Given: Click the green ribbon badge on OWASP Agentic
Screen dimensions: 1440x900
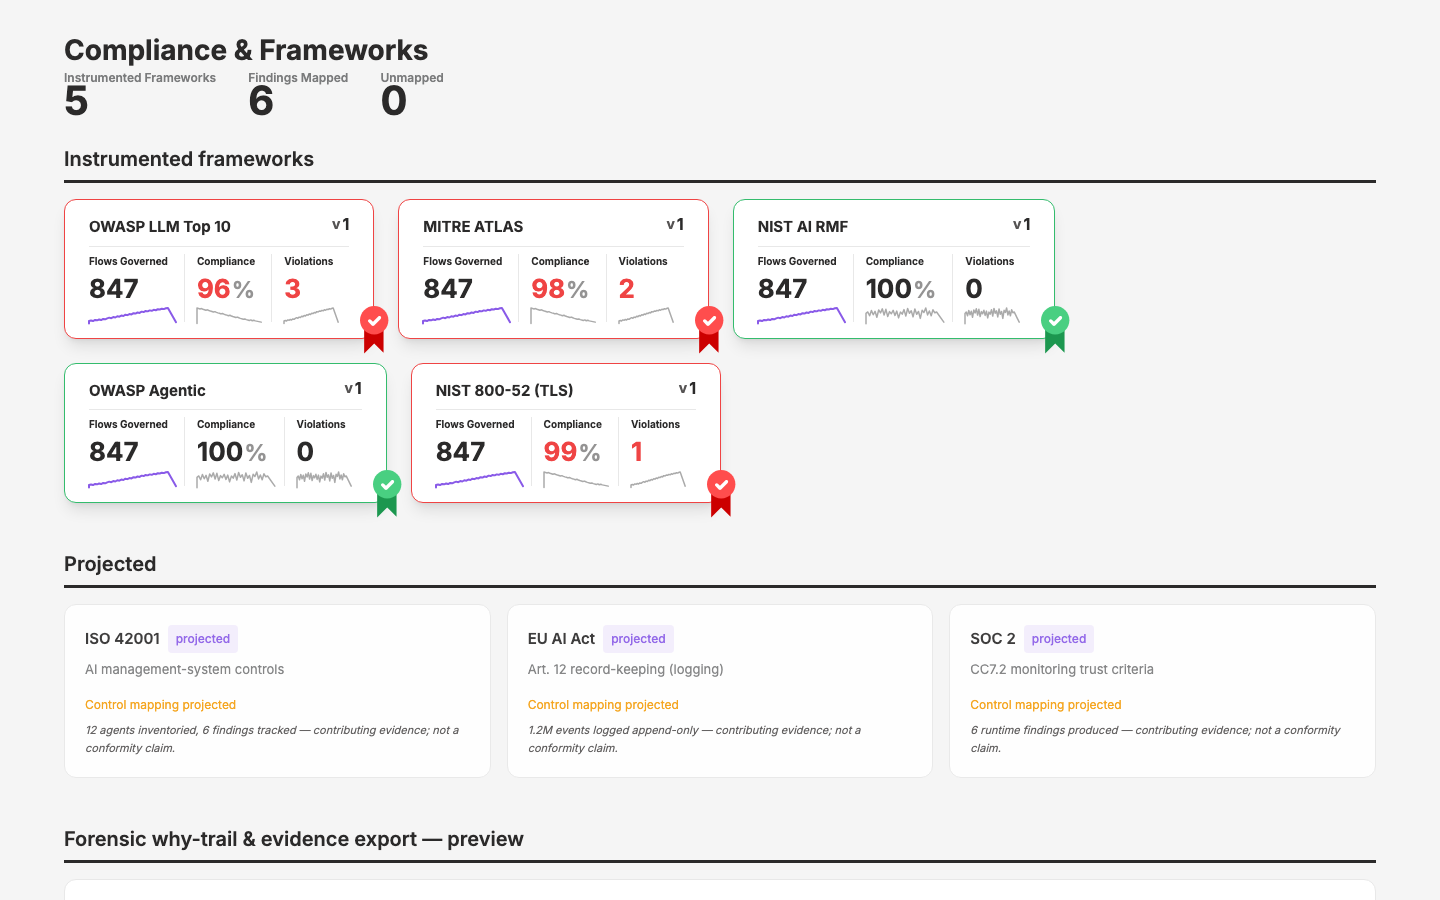Looking at the screenshot, I should [387, 493].
